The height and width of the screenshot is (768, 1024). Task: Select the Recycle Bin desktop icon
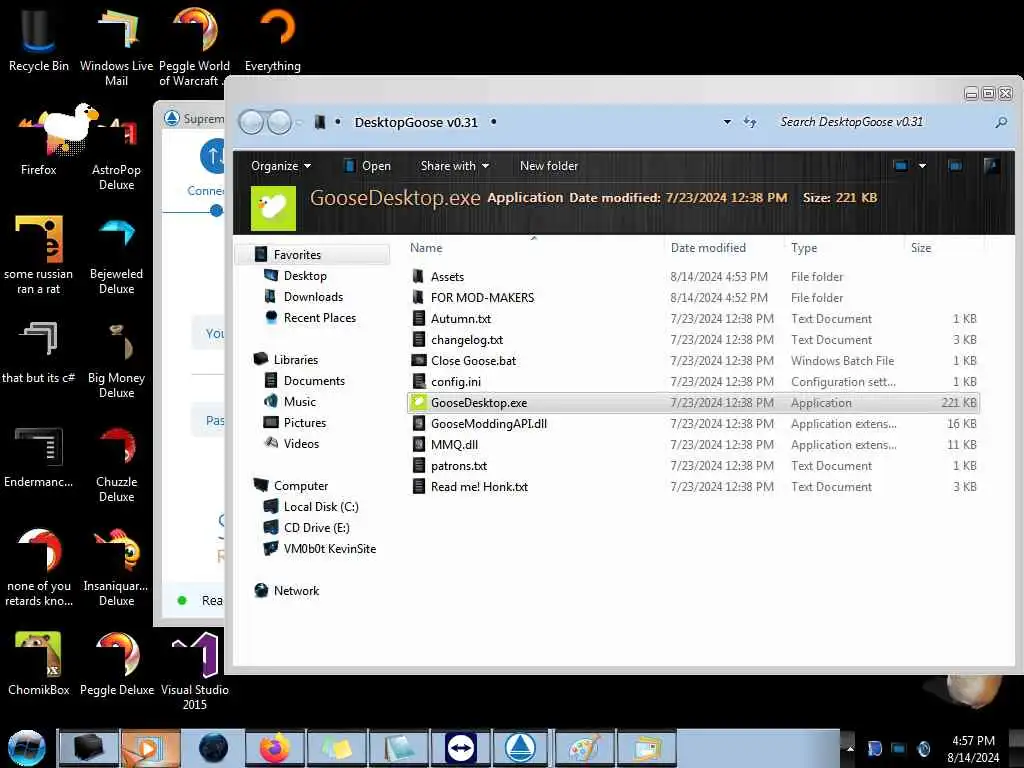coord(39,38)
